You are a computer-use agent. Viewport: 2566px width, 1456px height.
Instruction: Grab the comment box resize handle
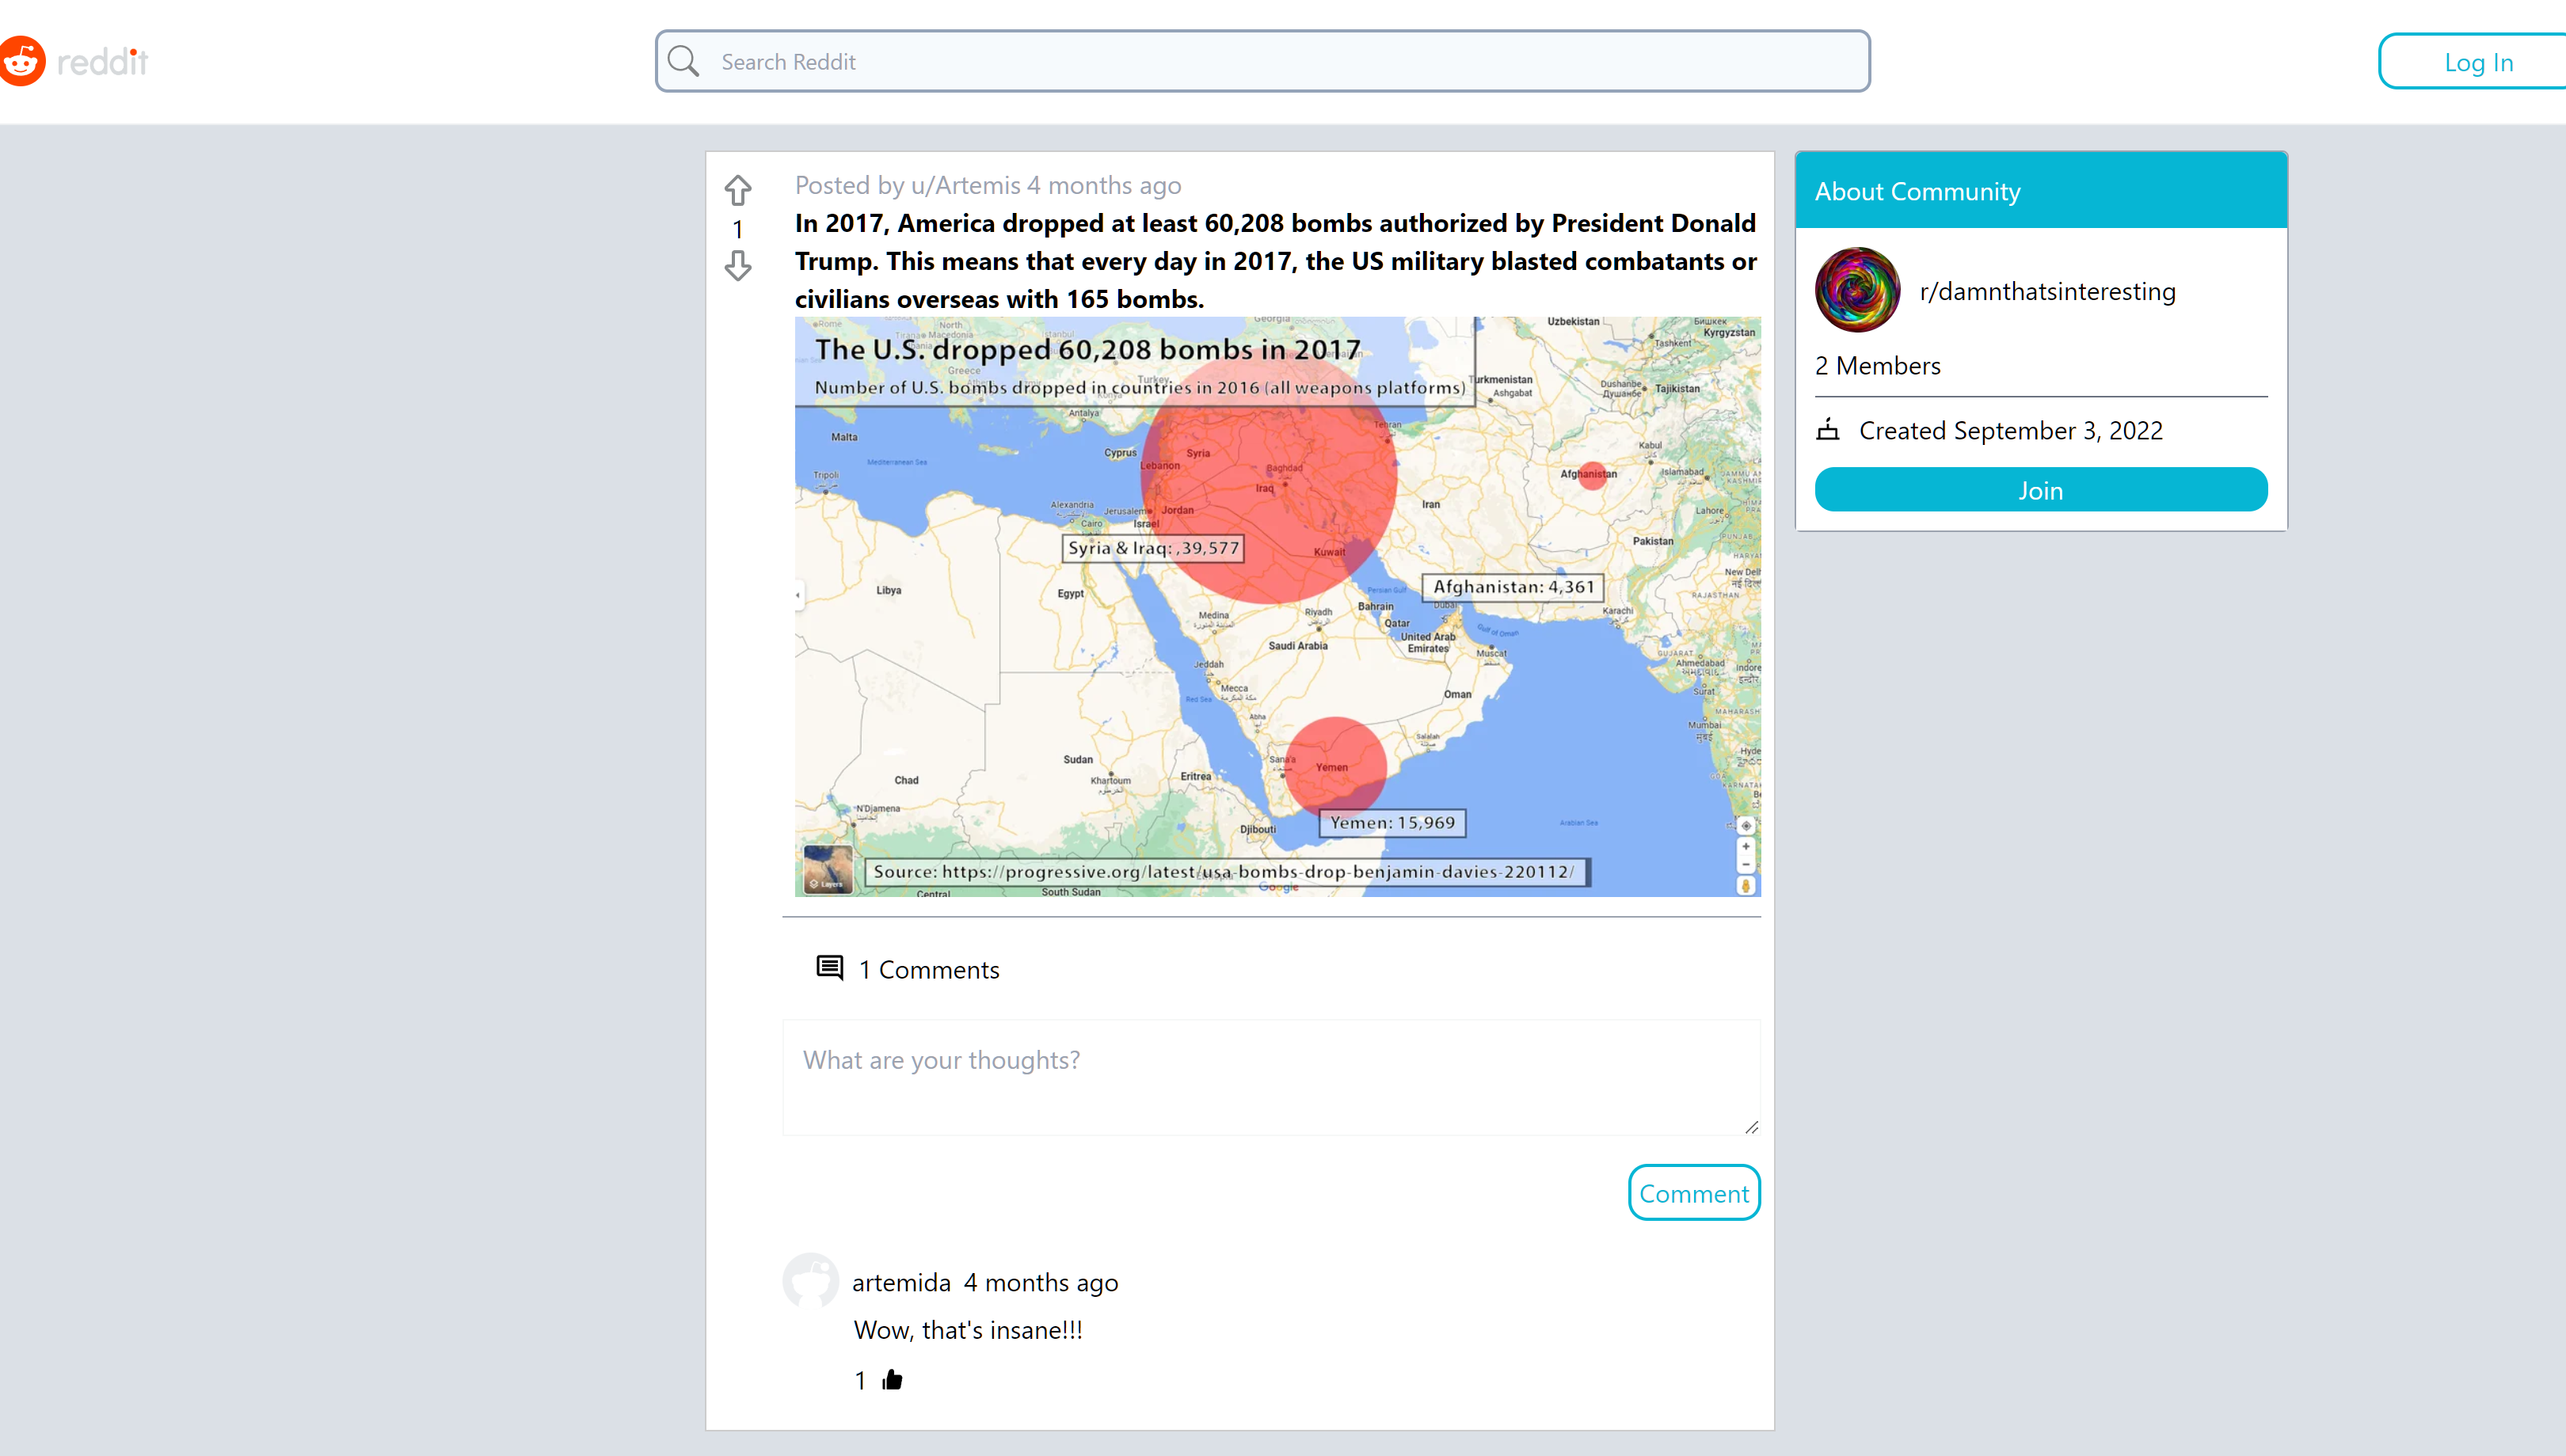pyautogui.click(x=1751, y=1127)
